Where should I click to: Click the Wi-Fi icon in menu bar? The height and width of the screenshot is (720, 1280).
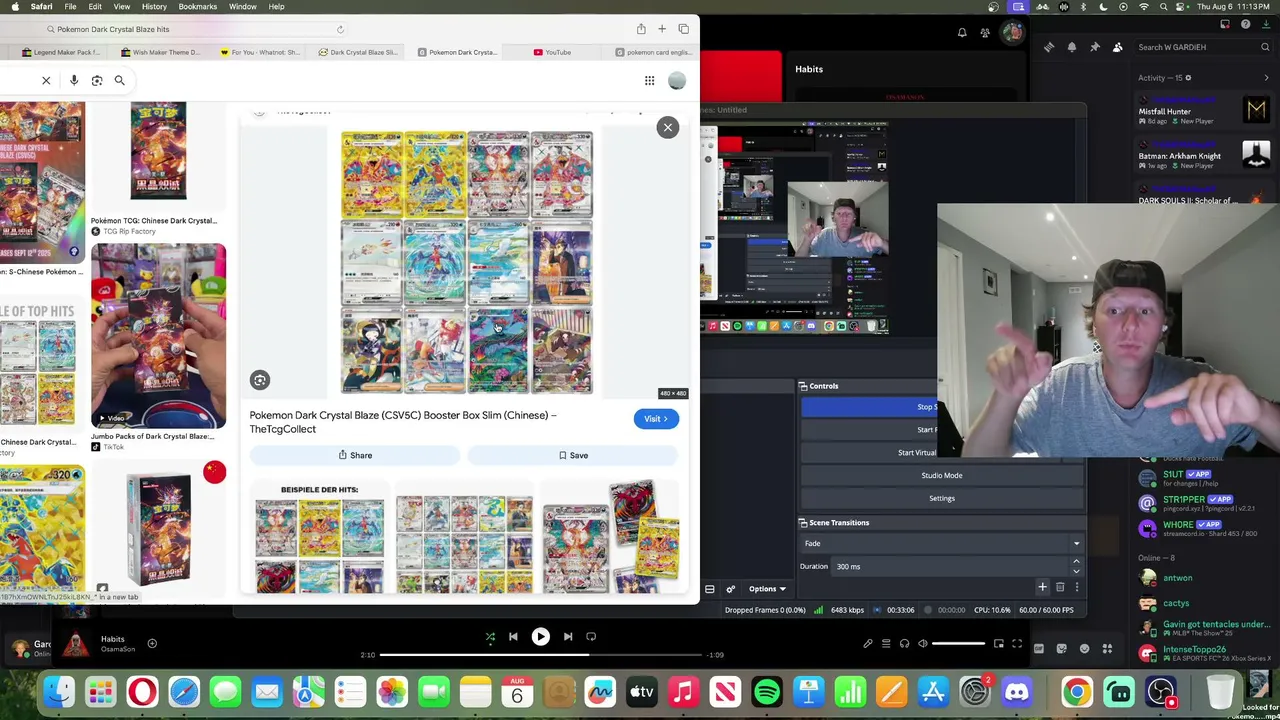1144,7
